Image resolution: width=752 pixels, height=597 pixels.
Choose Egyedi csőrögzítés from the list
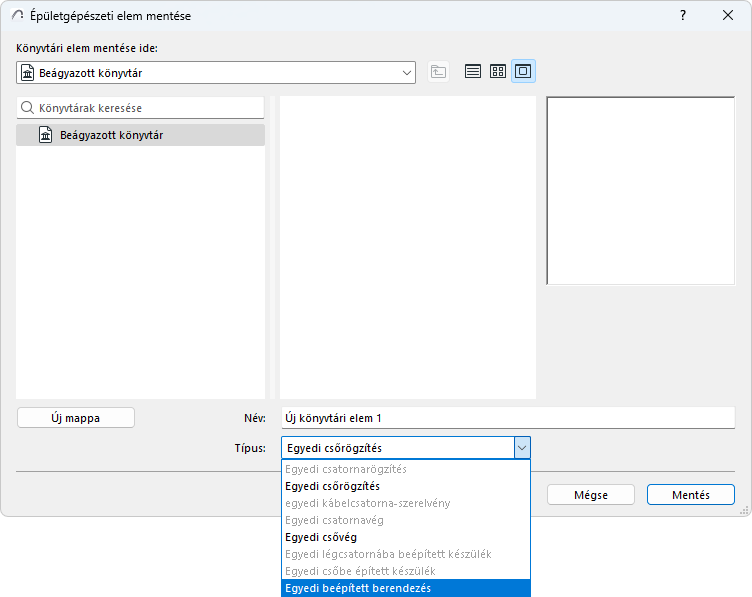pyautogui.click(x=406, y=486)
